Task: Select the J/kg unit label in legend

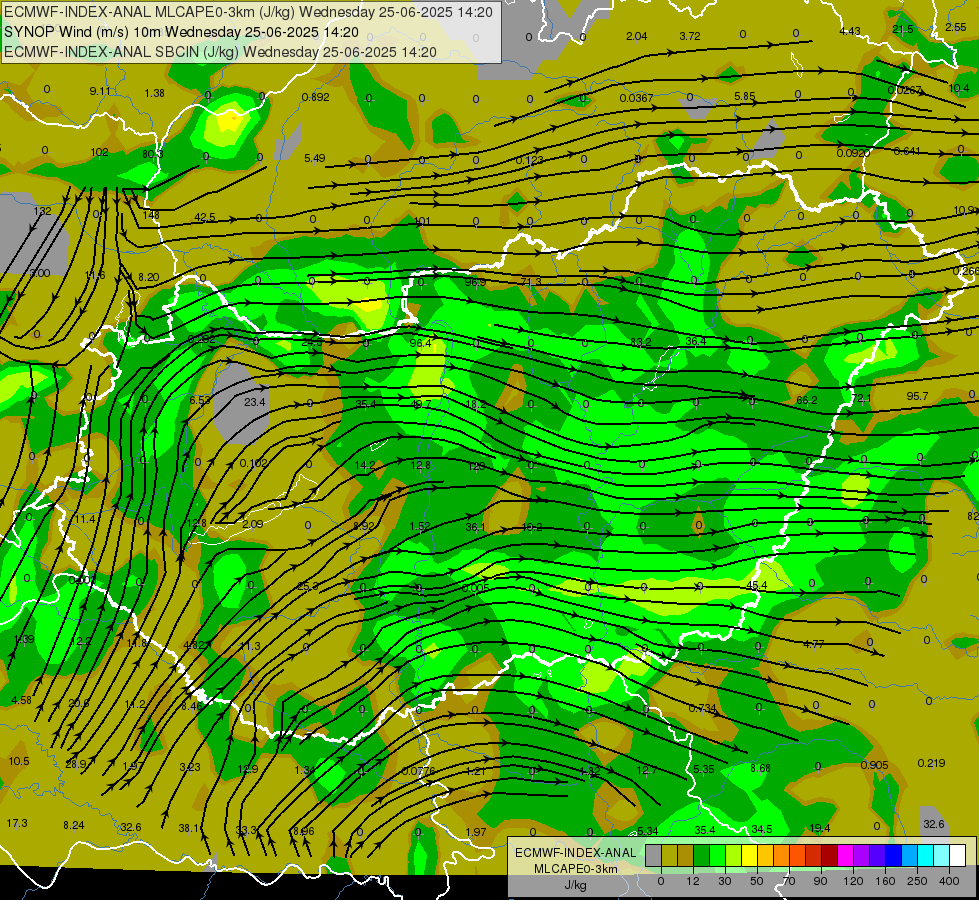Action: 575,885
